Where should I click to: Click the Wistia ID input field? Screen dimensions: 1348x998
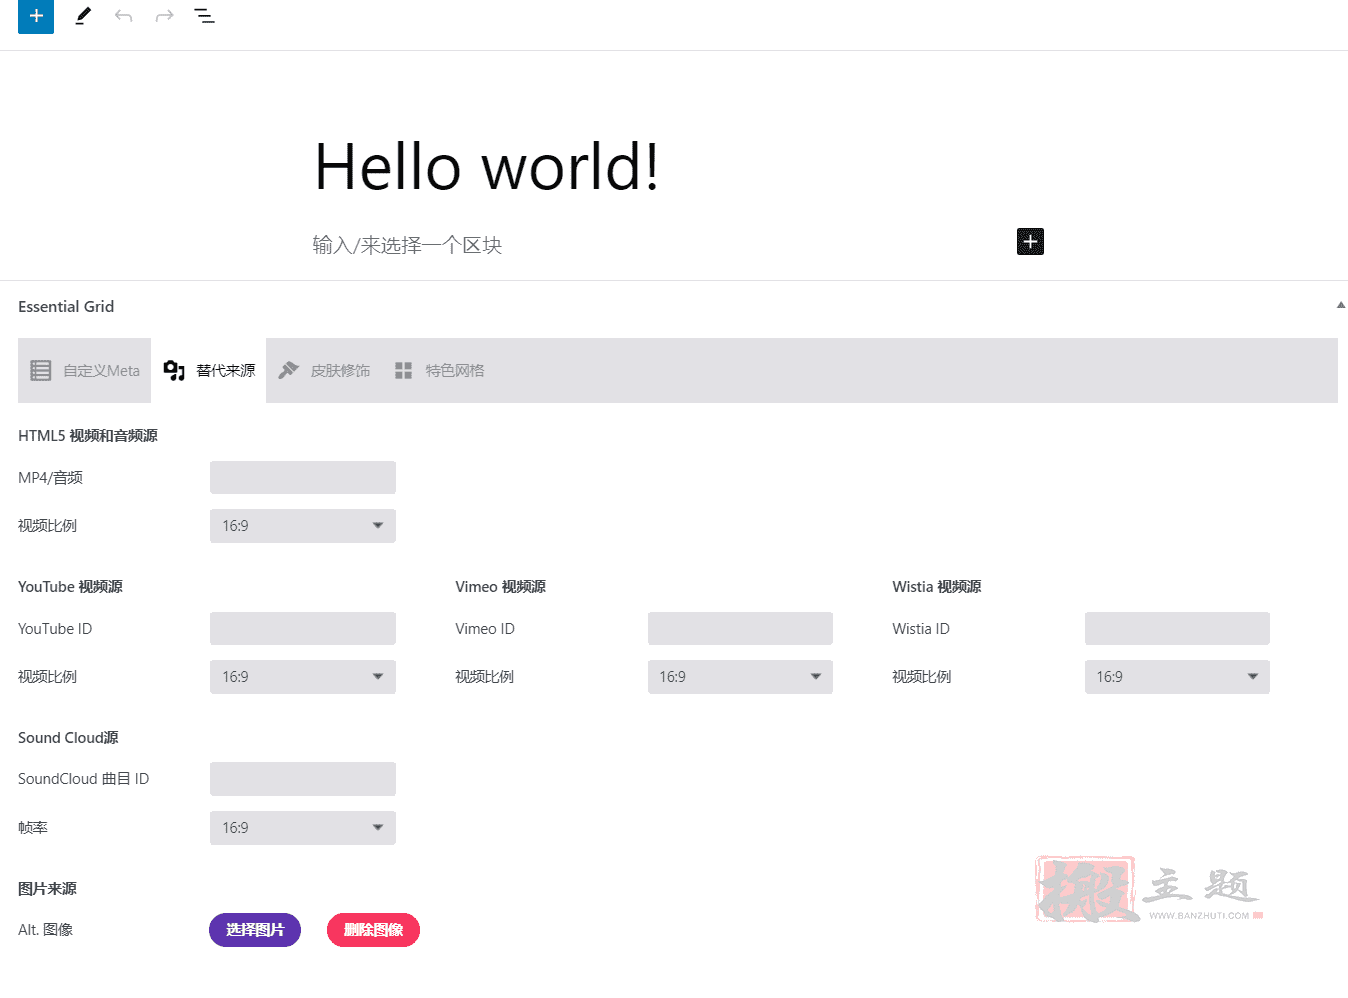pyautogui.click(x=1177, y=628)
